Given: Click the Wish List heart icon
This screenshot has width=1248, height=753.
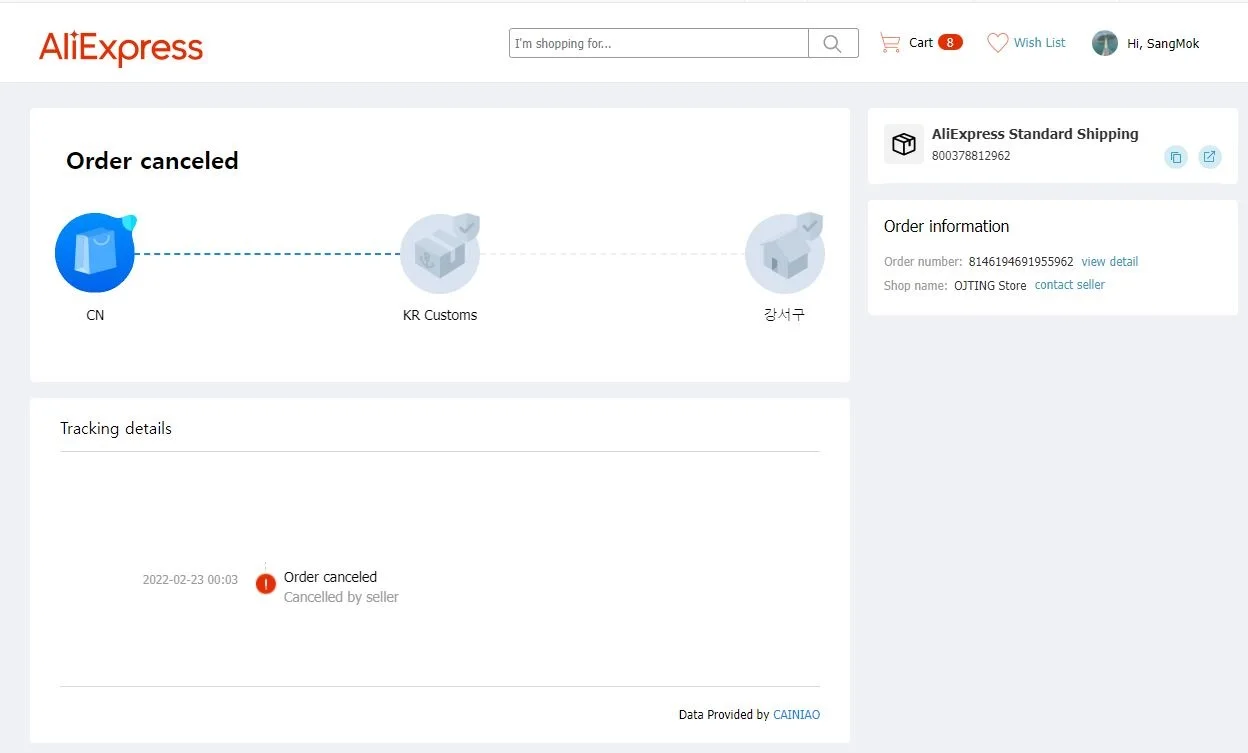Looking at the screenshot, I should (x=997, y=43).
